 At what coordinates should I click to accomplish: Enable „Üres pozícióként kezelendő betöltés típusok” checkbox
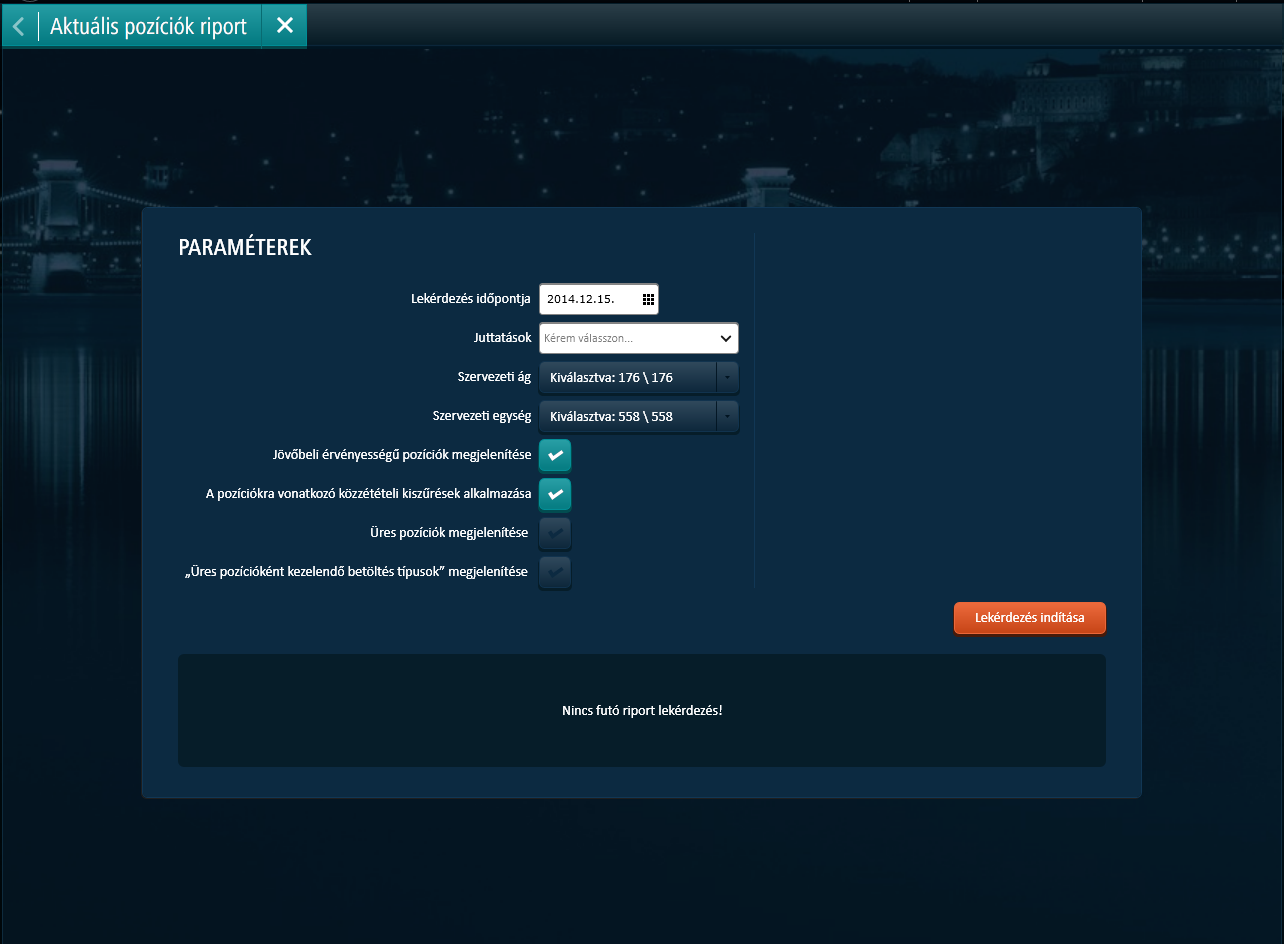(x=555, y=572)
